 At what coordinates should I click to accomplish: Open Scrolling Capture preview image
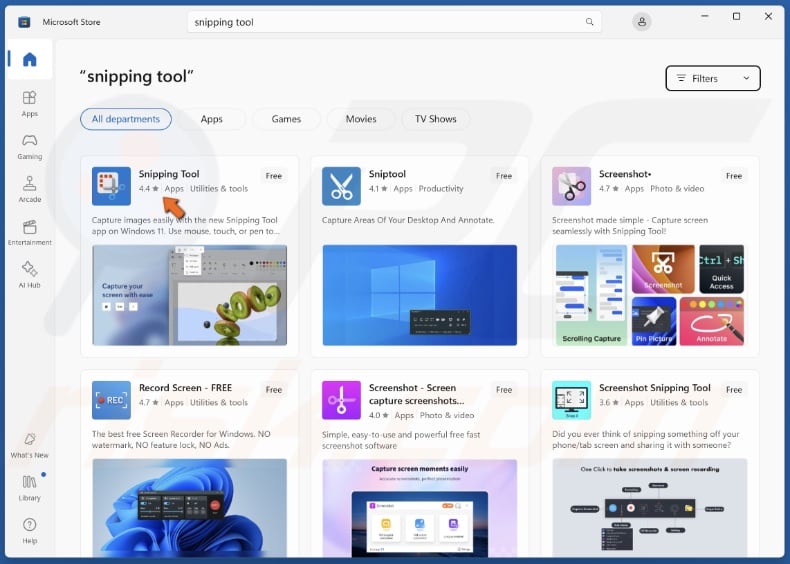click(591, 295)
